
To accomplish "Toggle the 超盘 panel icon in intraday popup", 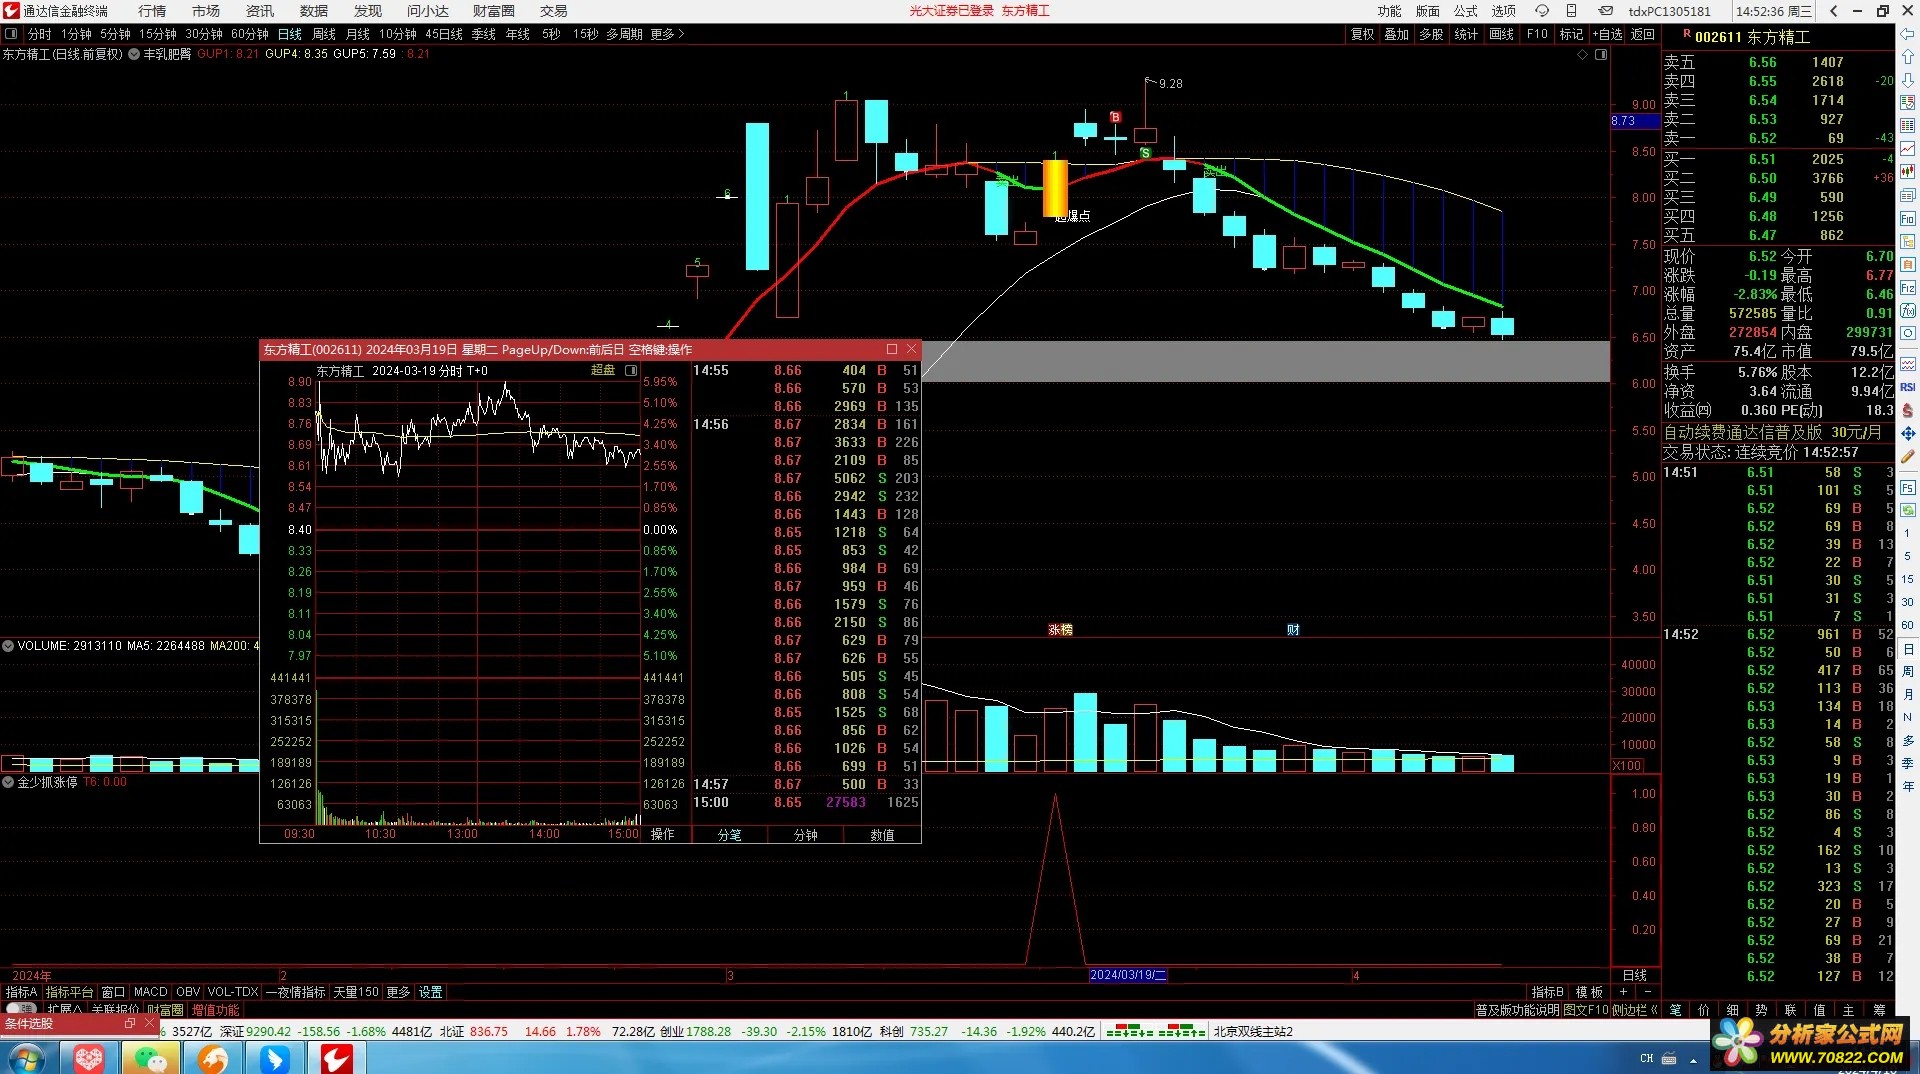I will (631, 370).
